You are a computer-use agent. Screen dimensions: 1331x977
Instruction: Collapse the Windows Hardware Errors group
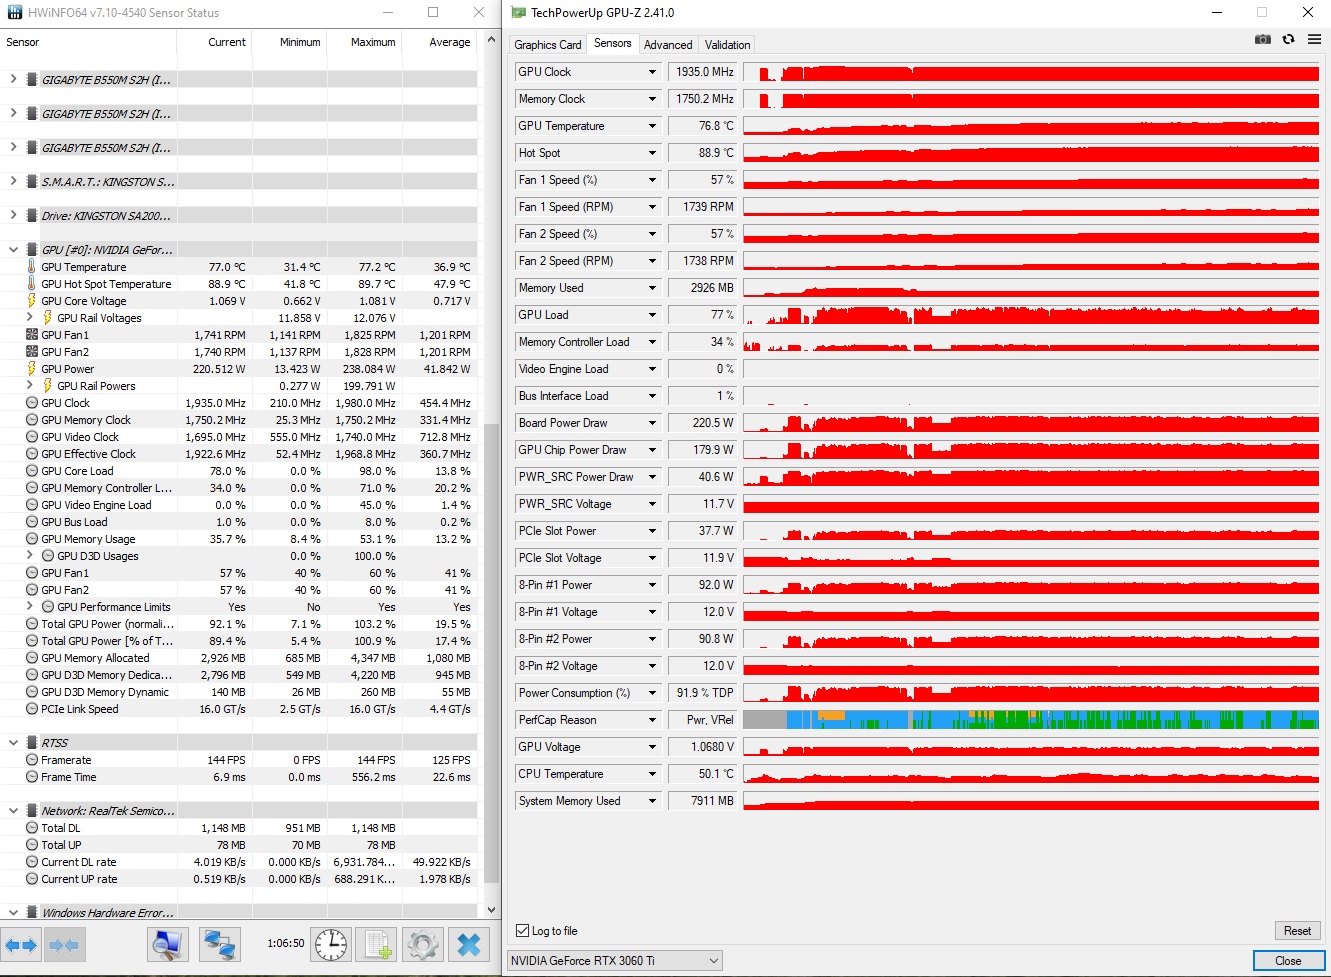[x=13, y=913]
